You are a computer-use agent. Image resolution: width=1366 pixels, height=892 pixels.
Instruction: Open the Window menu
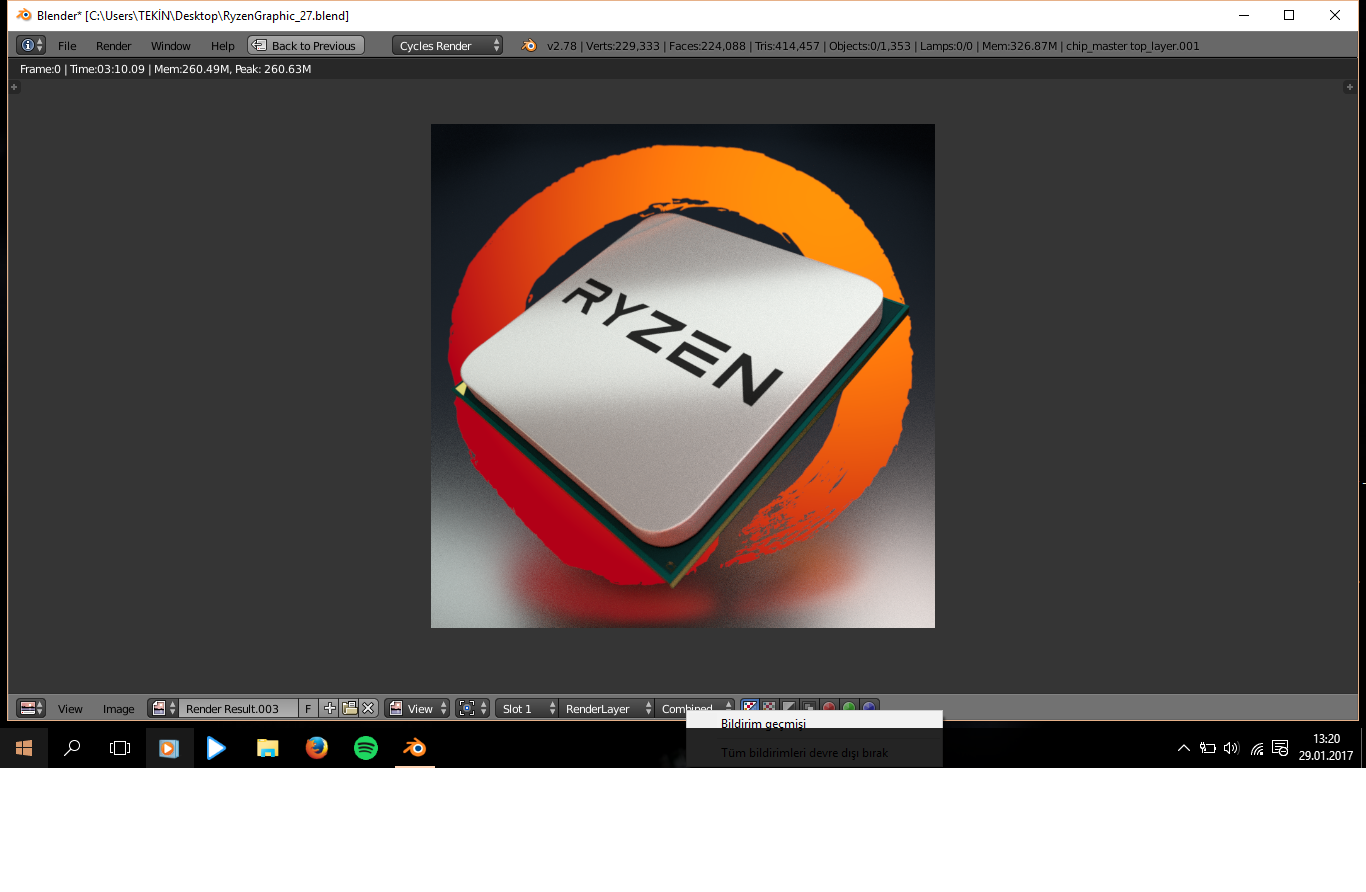171,46
